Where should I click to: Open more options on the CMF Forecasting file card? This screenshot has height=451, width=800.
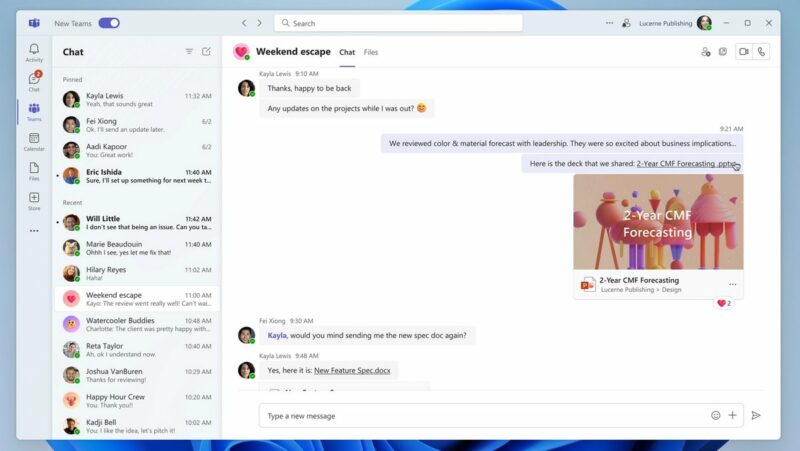[732, 284]
